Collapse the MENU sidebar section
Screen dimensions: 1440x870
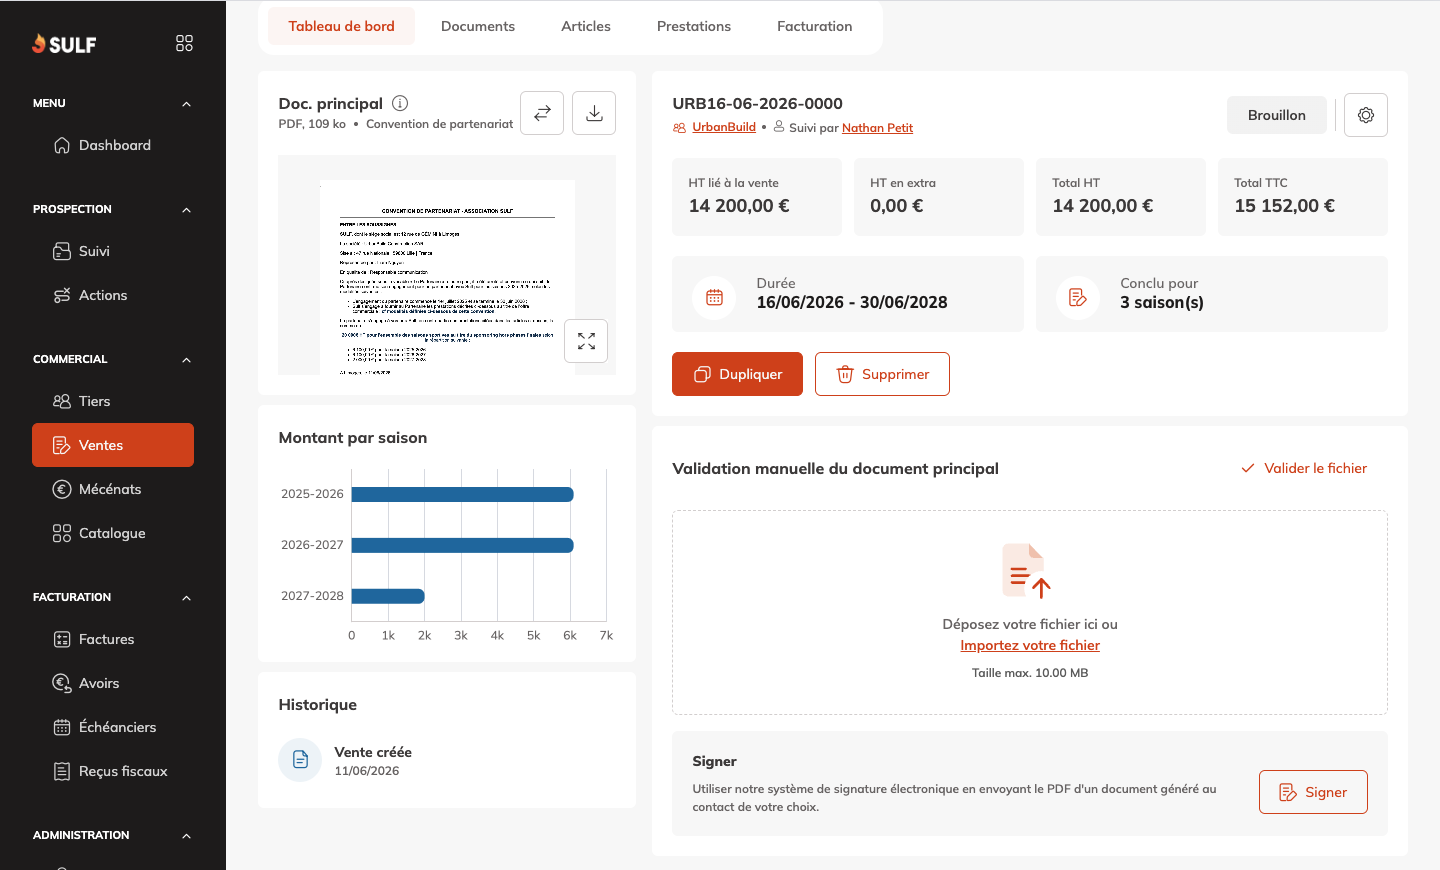[x=186, y=104]
